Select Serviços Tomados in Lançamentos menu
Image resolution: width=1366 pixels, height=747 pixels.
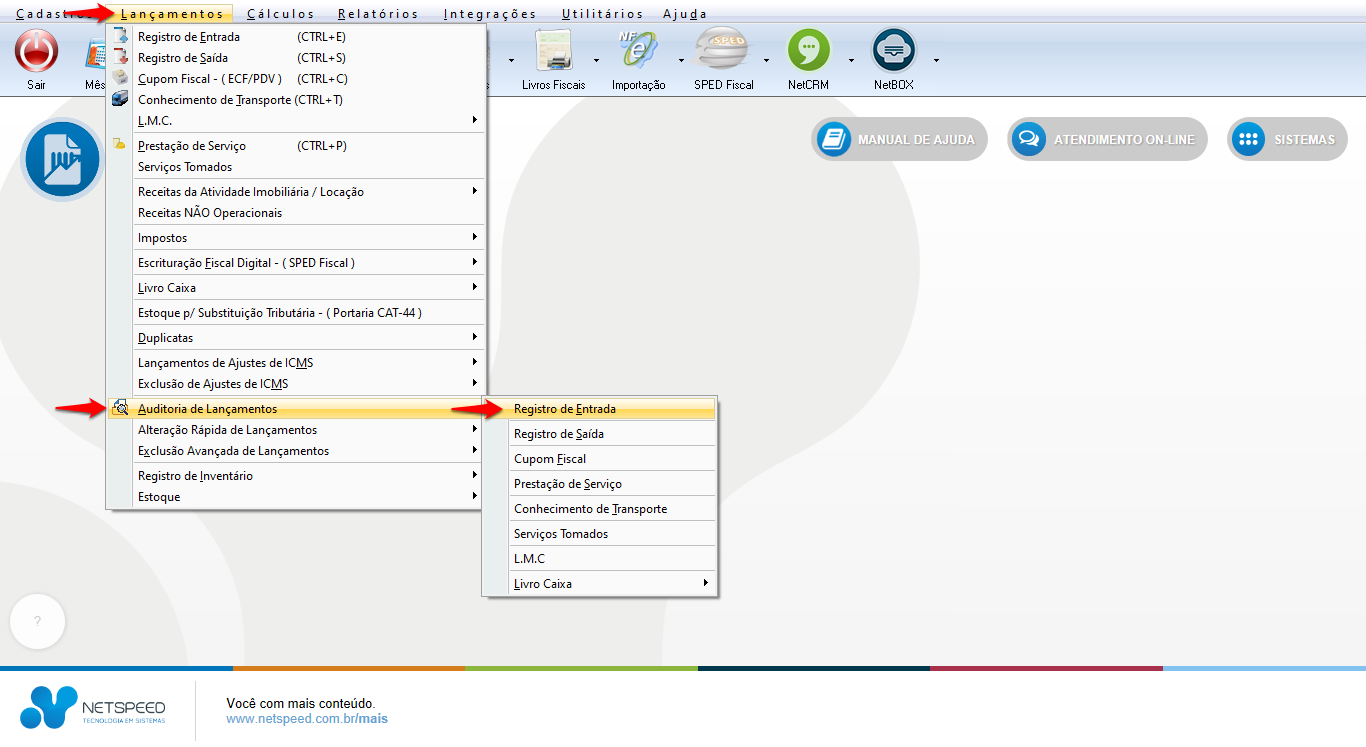pos(185,167)
